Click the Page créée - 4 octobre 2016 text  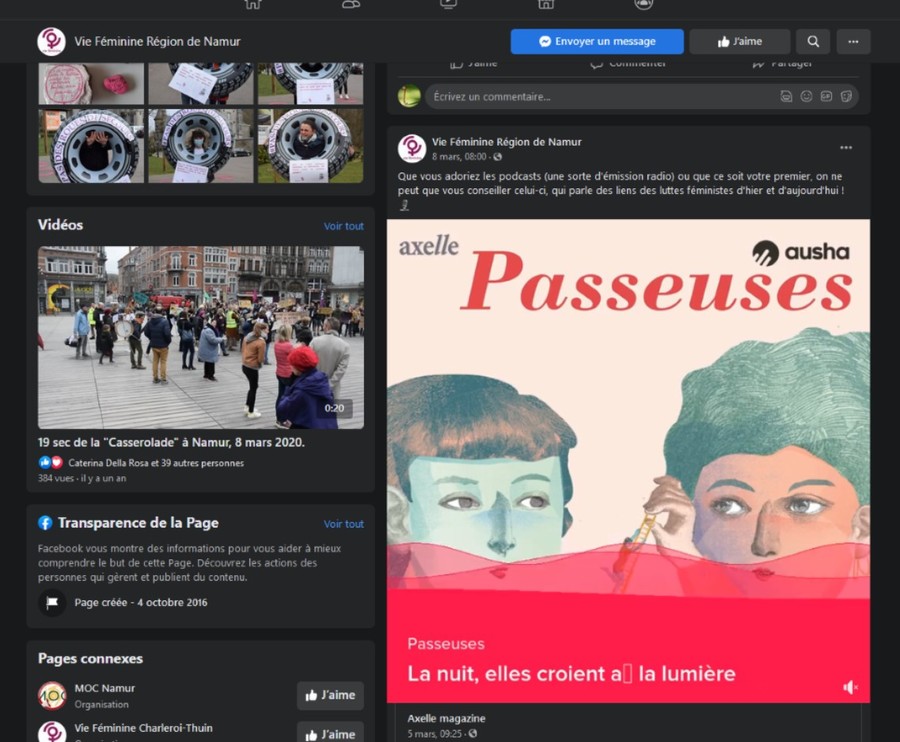pyautogui.click(x=141, y=603)
